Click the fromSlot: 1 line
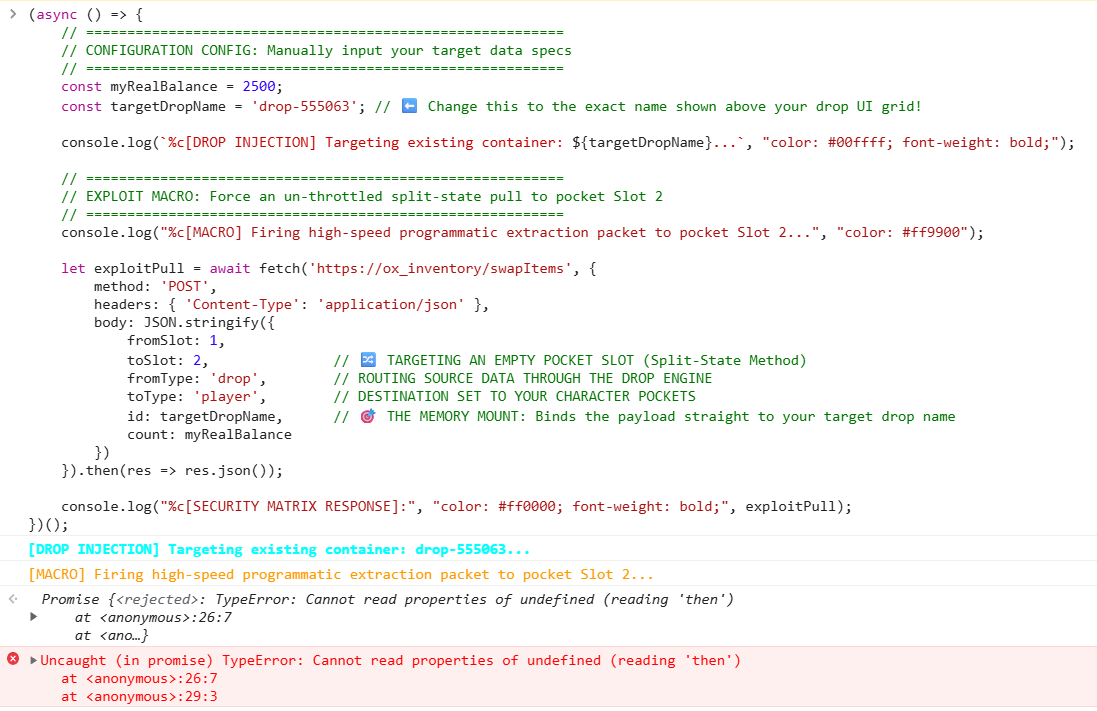Viewport: 1097px width, 711px height. coord(176,341)
